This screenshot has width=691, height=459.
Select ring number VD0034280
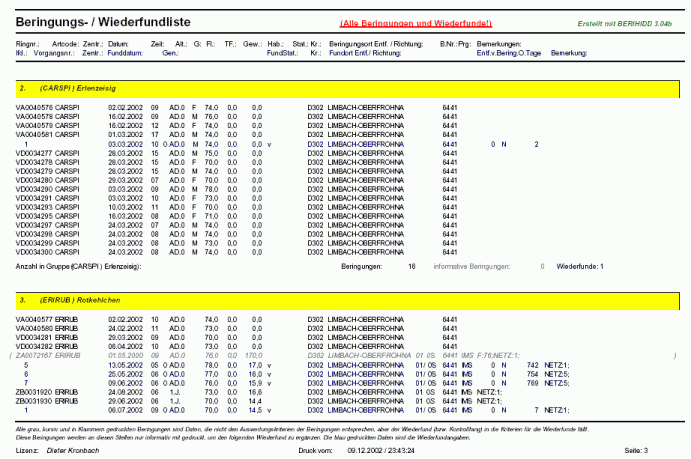coord(34,180)
